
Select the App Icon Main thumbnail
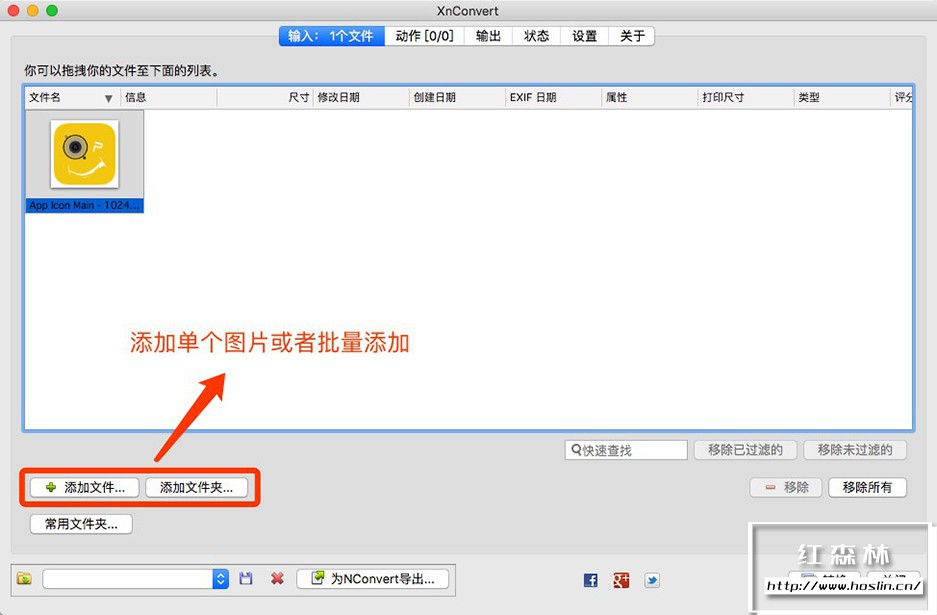pos(84,154)
